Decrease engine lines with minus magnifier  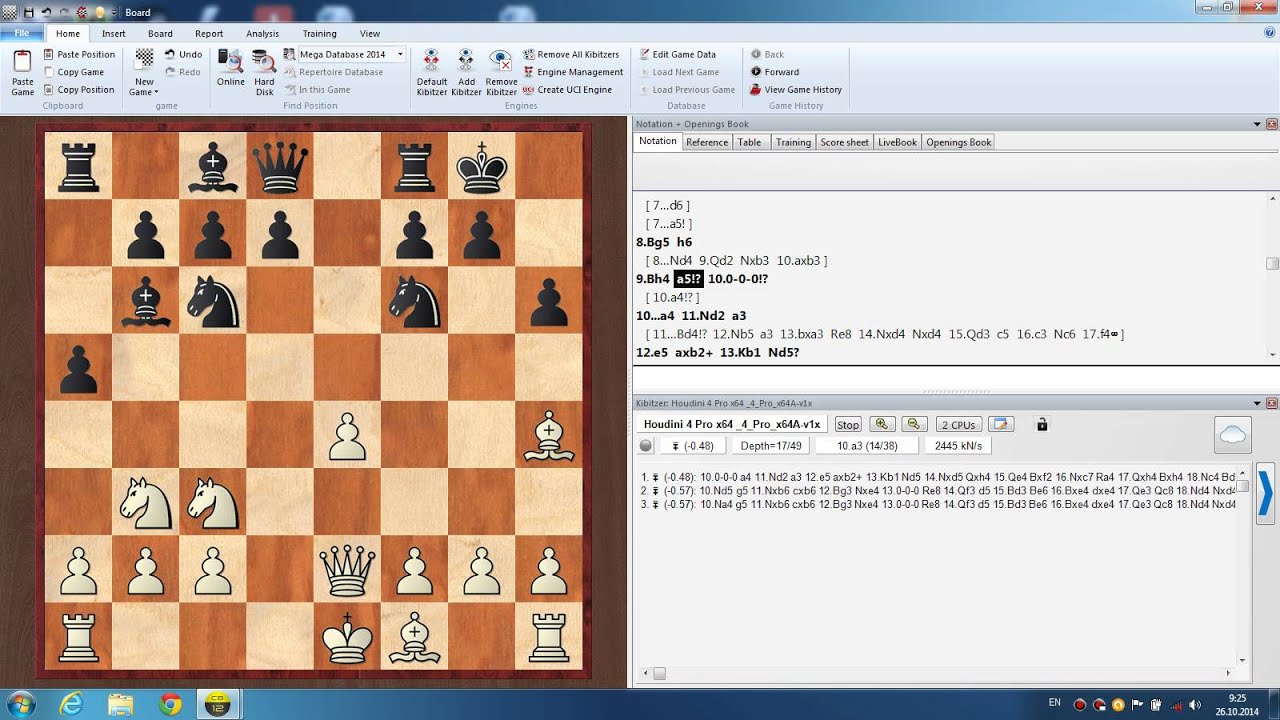point(915,425)
